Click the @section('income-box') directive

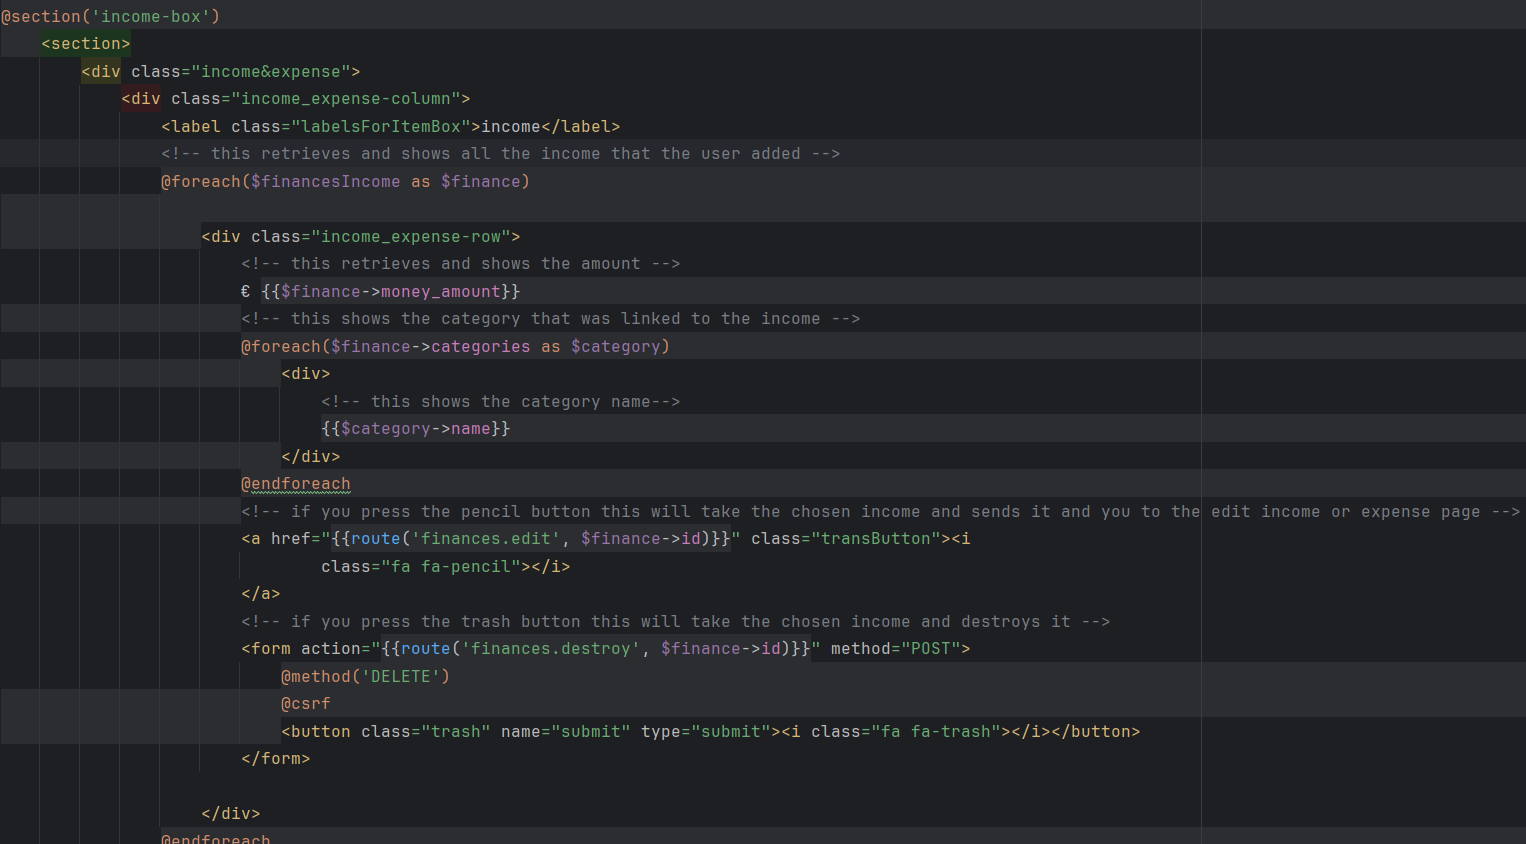coord(110,16)
